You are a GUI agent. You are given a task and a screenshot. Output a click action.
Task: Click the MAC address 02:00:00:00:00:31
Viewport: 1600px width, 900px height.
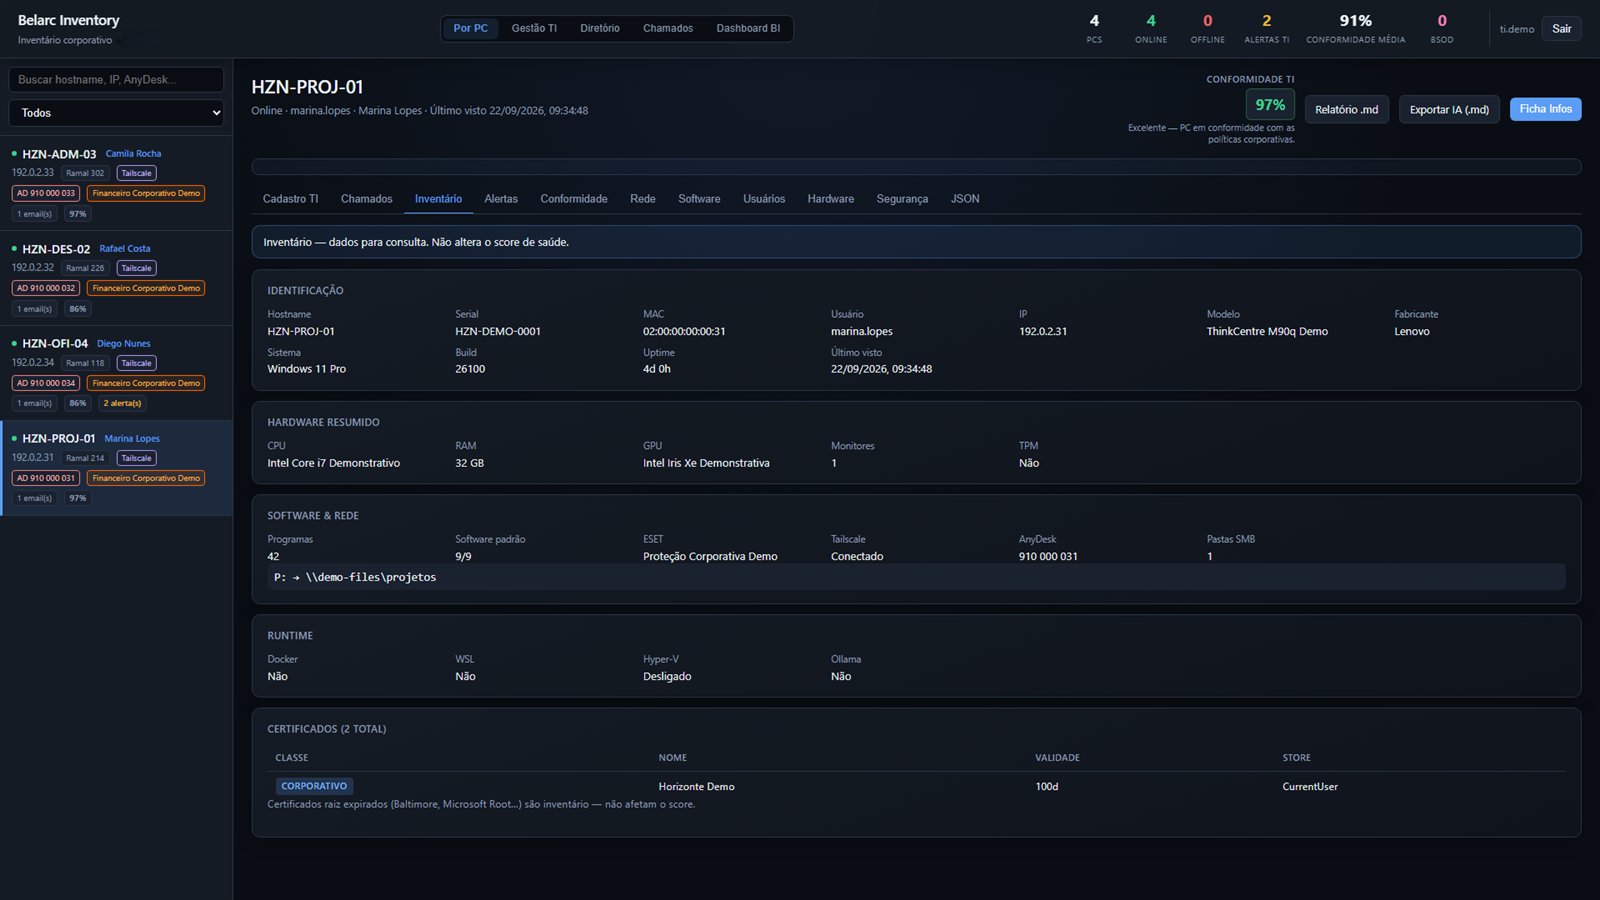684,331
